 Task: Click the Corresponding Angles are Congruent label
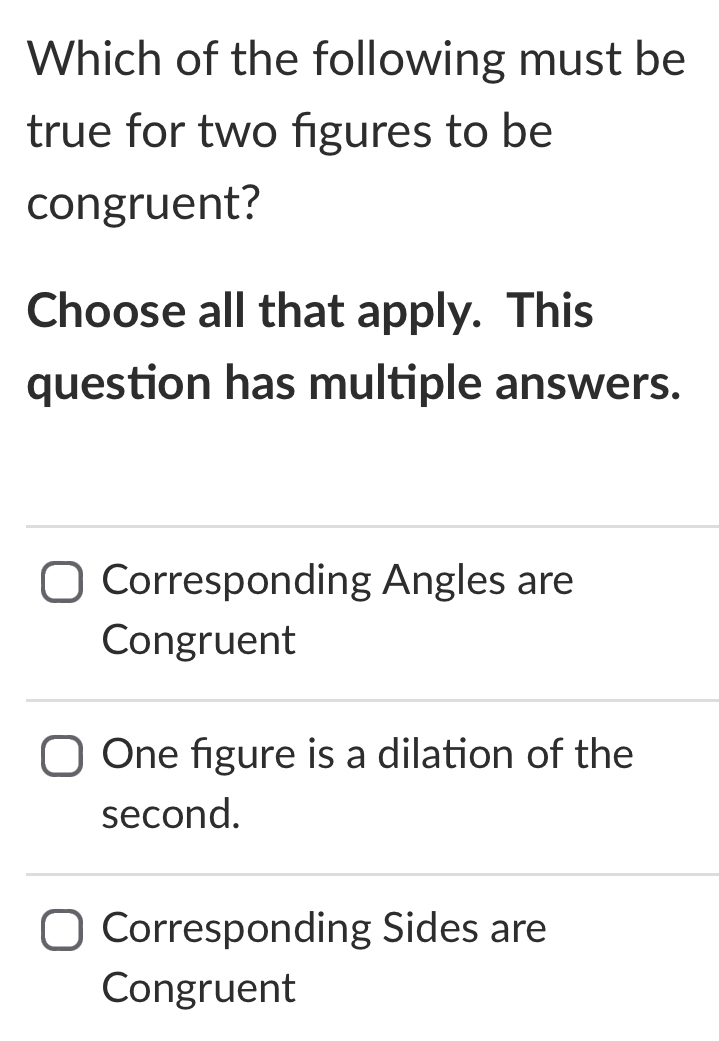coord(338,580)
